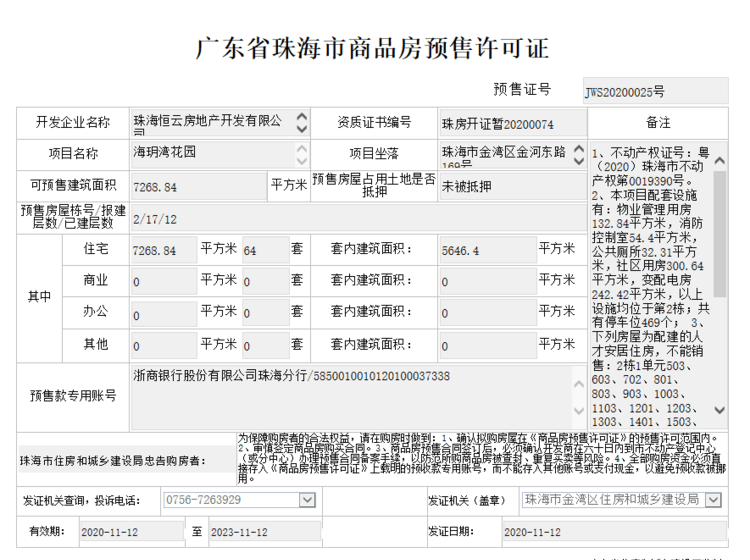Open the complaint phone number dropdown

[x=307, y=500]
